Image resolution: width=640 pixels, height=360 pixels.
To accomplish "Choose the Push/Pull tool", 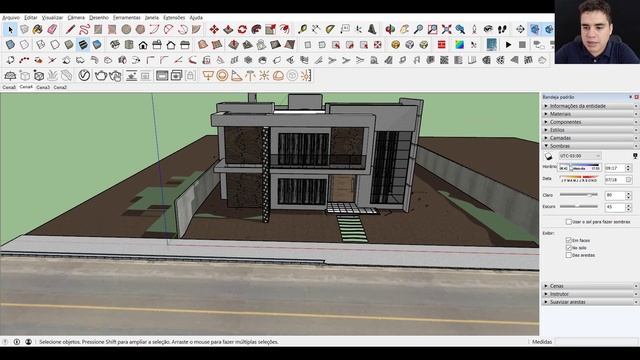I will [x=228, y=29].
